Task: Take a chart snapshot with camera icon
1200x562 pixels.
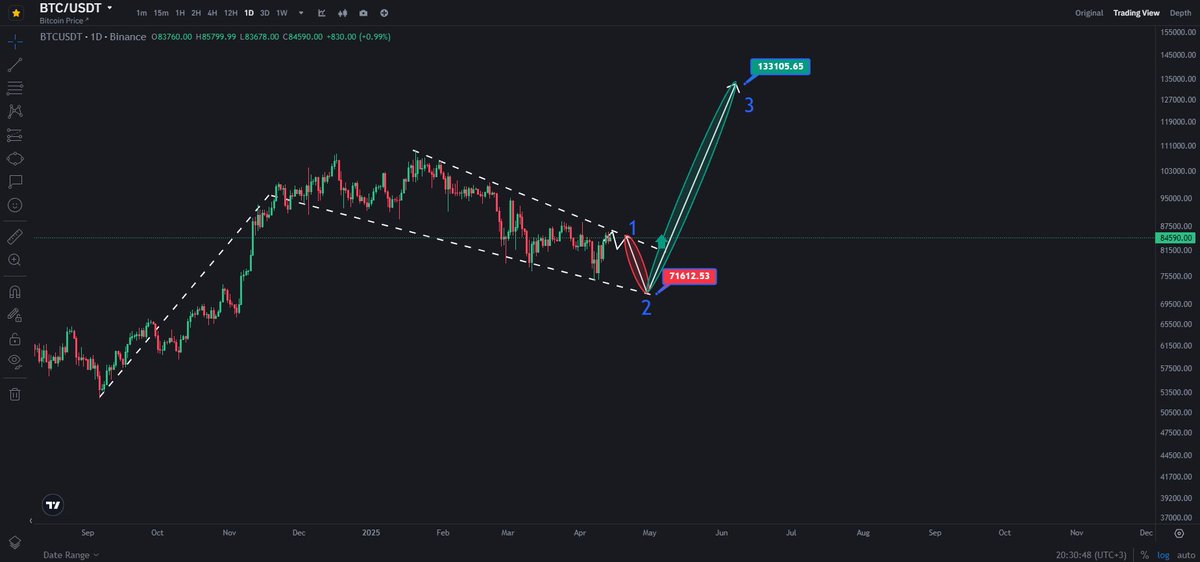Action: pos(363,13)
